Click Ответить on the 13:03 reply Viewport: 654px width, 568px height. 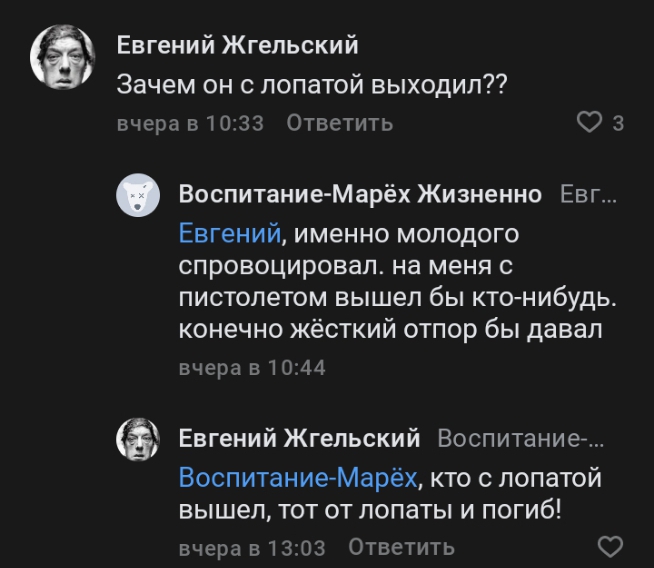pos(401,547)
